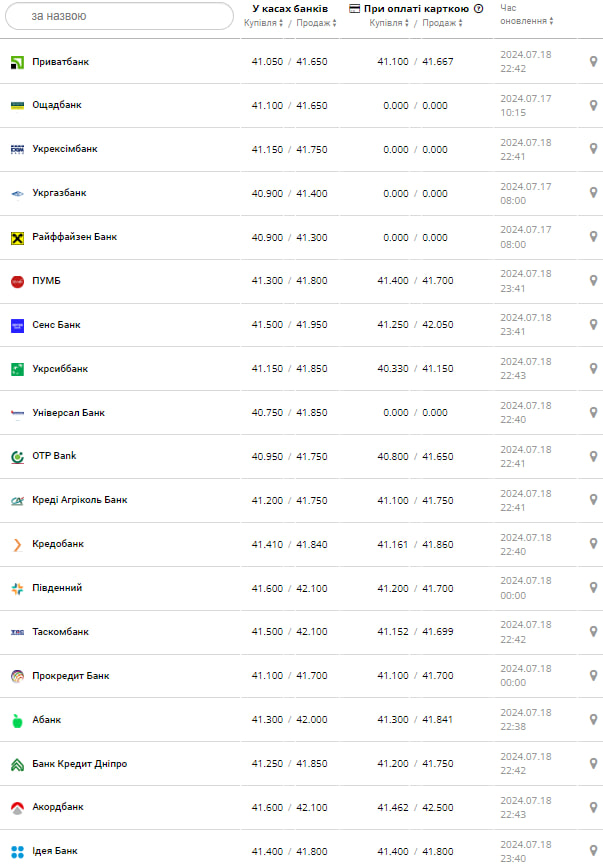Click the location pin for Акордбанк

point(593,807)
